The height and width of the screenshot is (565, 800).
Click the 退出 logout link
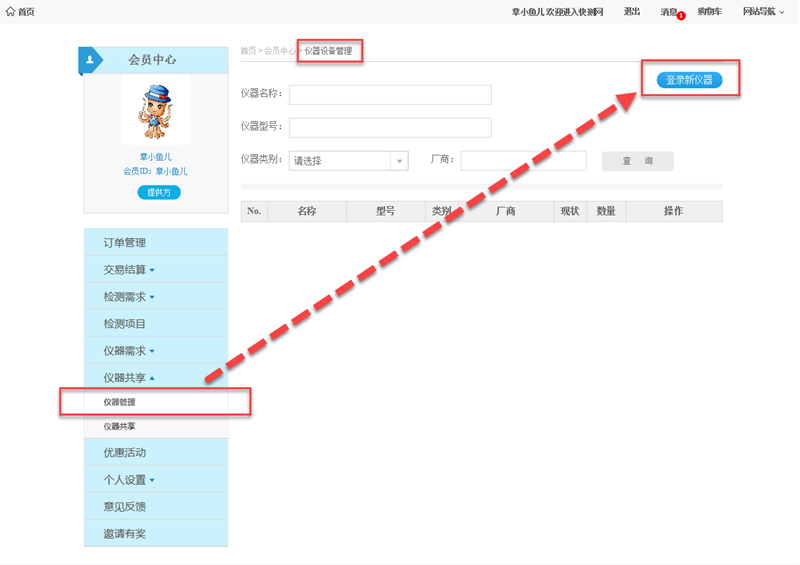632,12
